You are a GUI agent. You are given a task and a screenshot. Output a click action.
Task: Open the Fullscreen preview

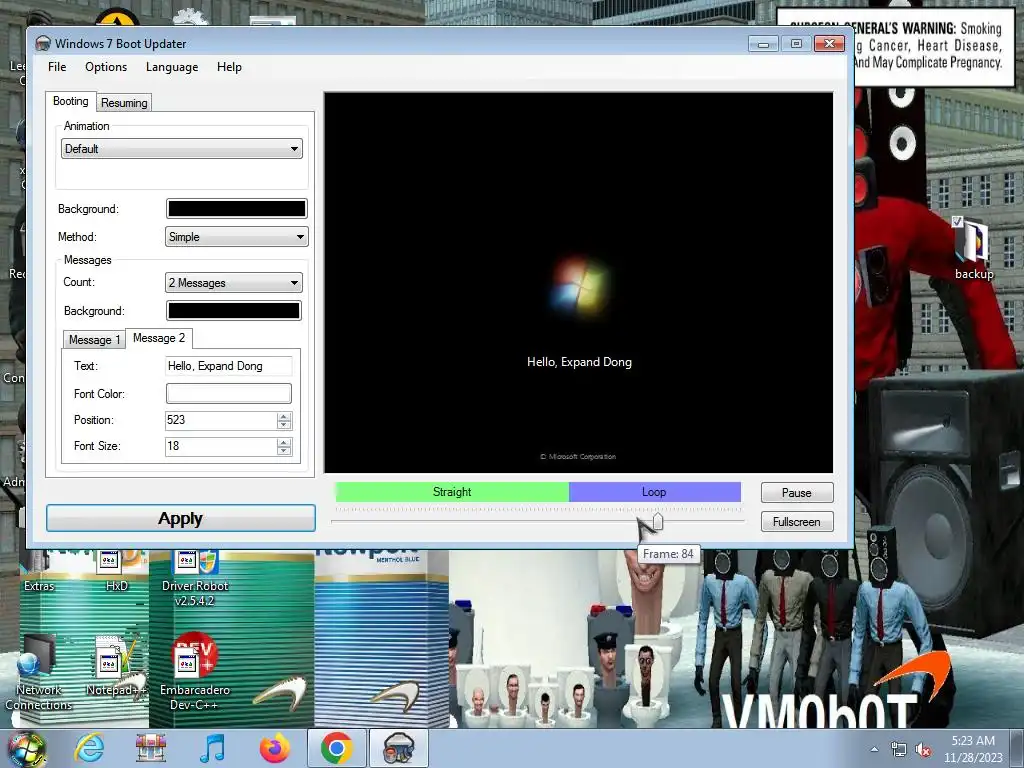pos(797,522)
